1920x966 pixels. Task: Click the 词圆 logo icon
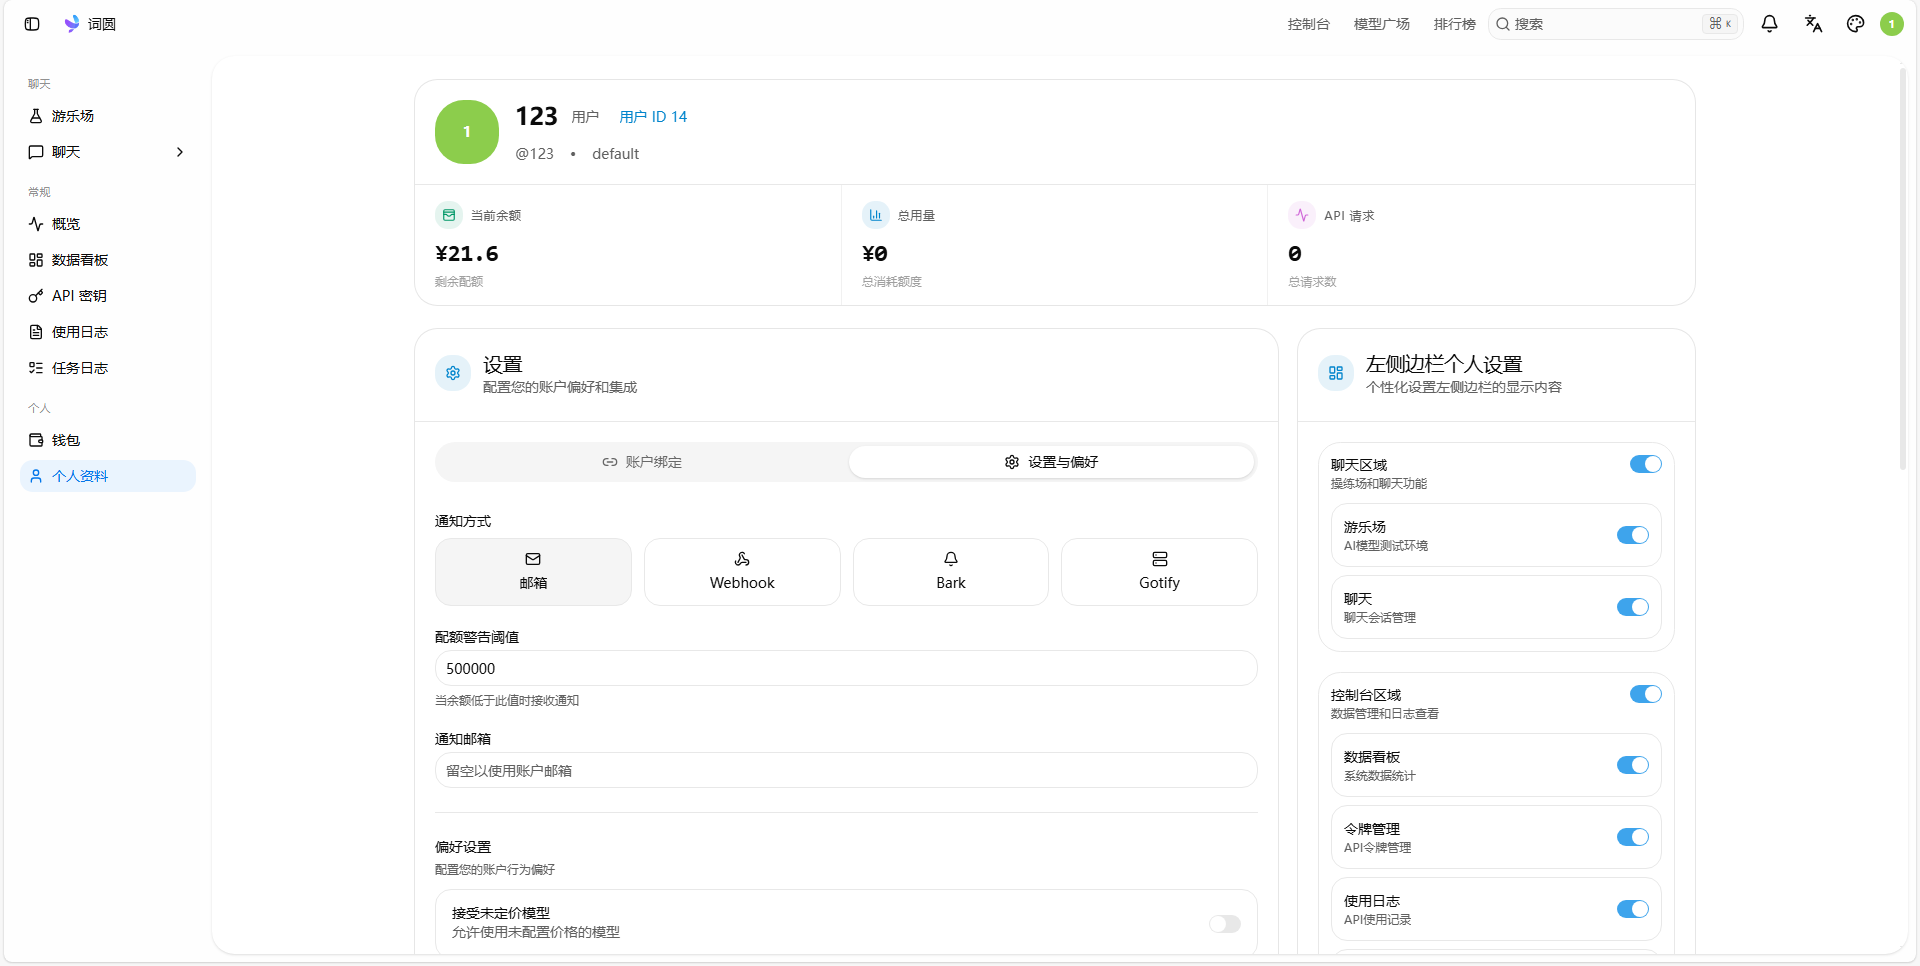72,24
